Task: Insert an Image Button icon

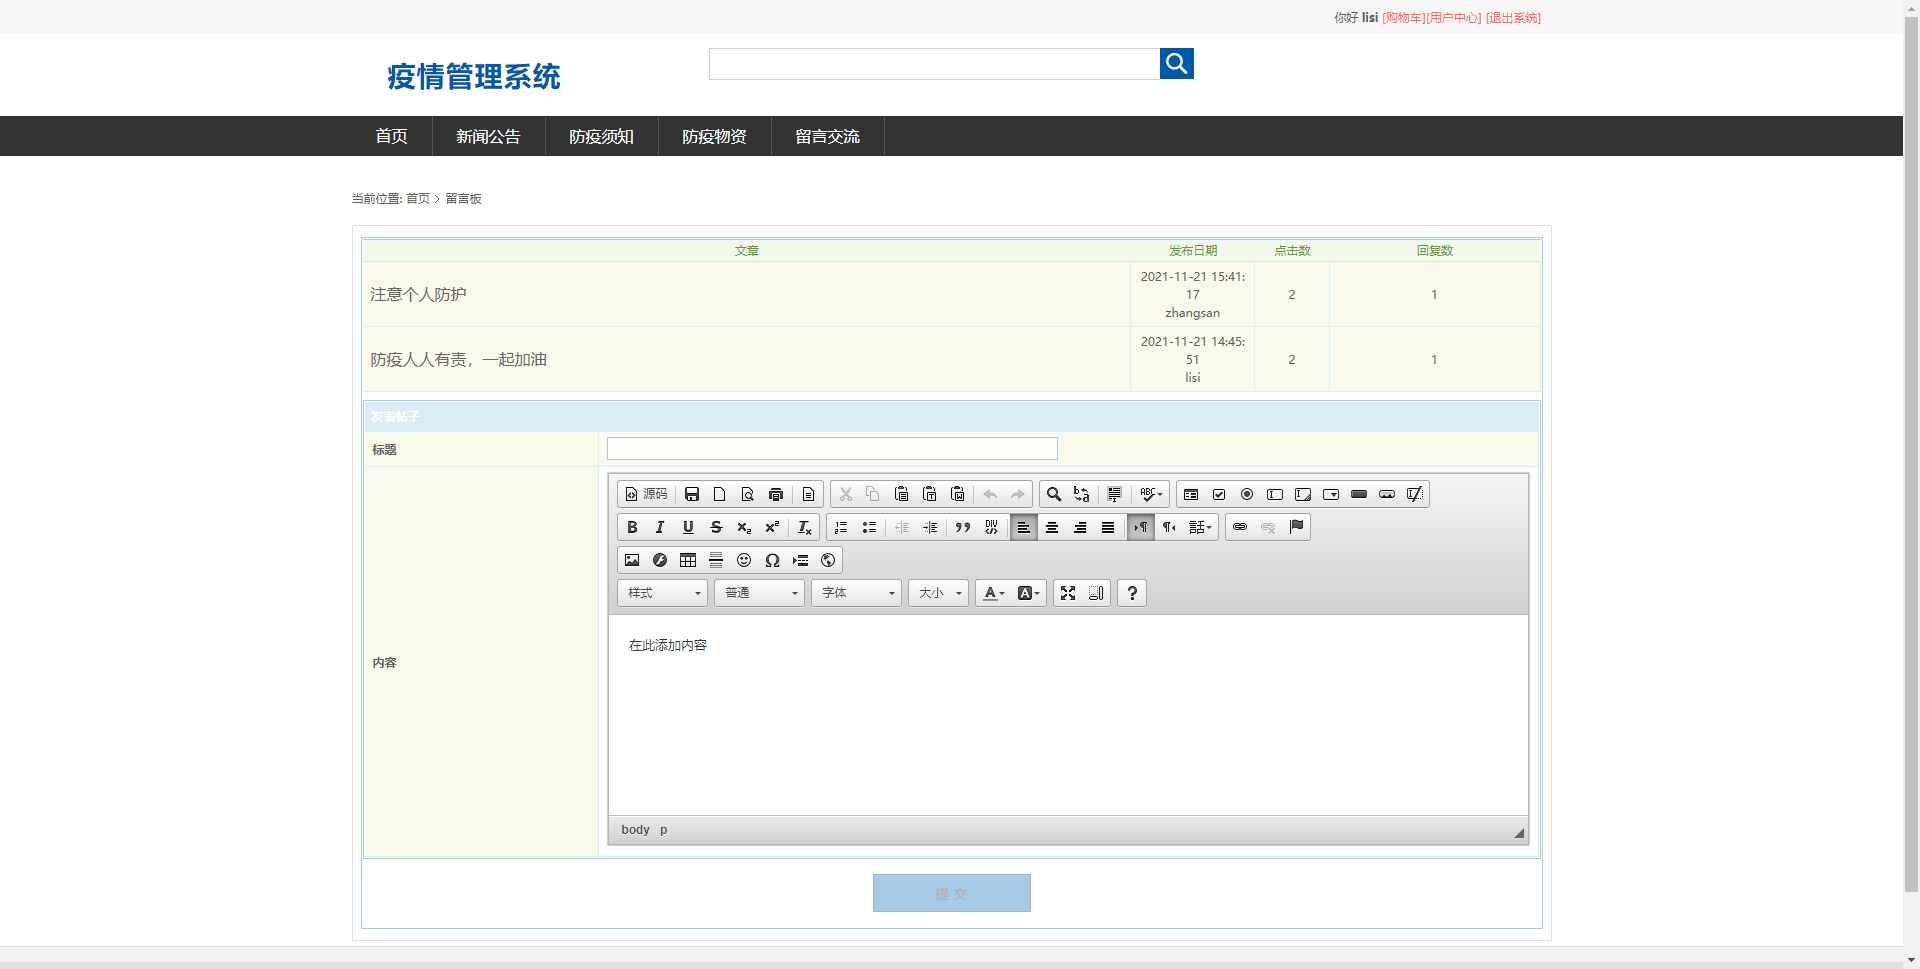Action: (x=1387, y=494)
